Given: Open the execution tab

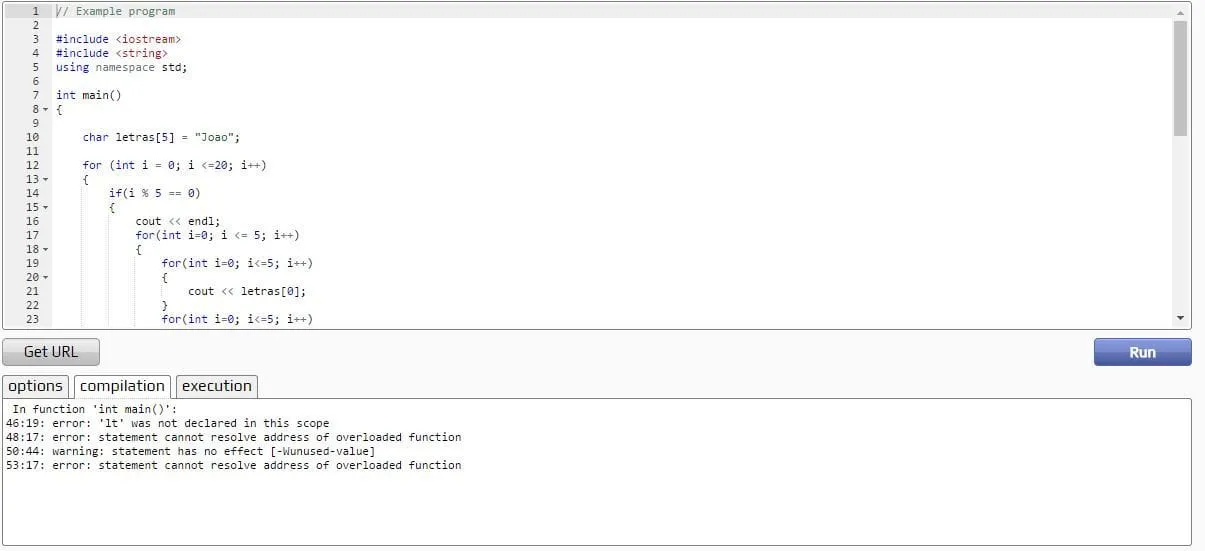Looking at the screenshot, I should tap(216, 386).
